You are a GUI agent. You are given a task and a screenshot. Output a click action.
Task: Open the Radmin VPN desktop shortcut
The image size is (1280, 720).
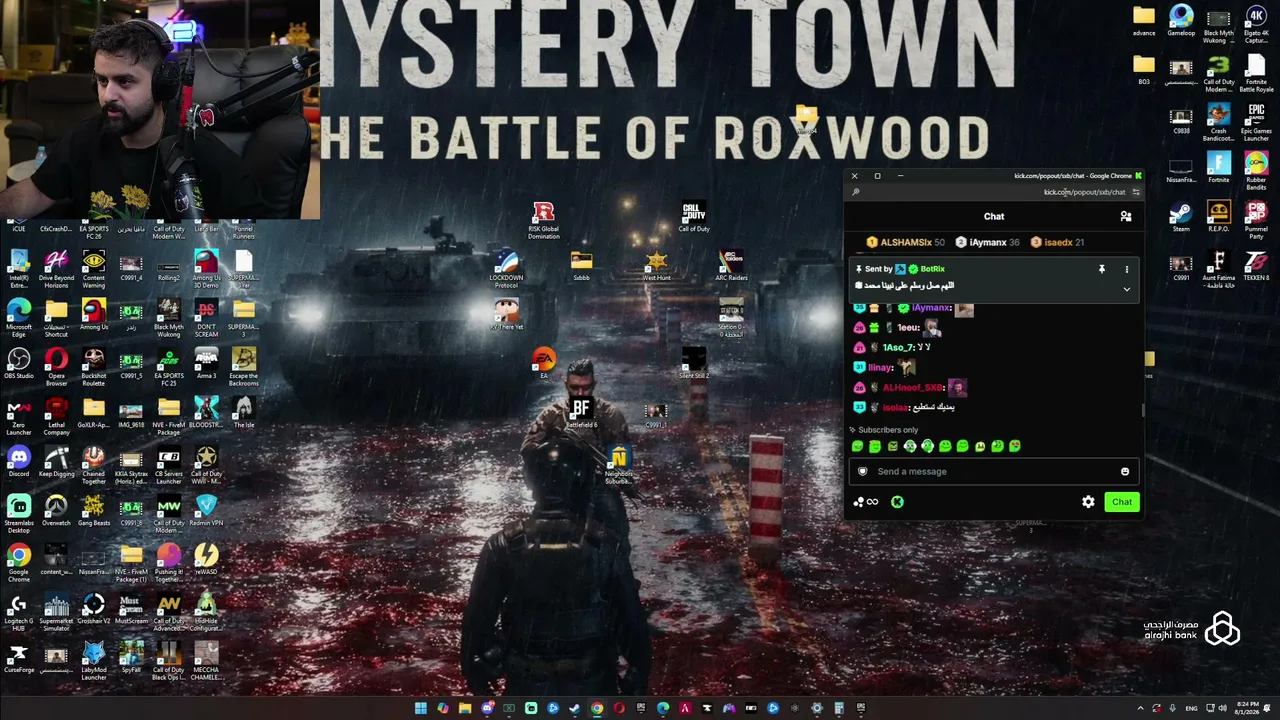coord(206,511)
